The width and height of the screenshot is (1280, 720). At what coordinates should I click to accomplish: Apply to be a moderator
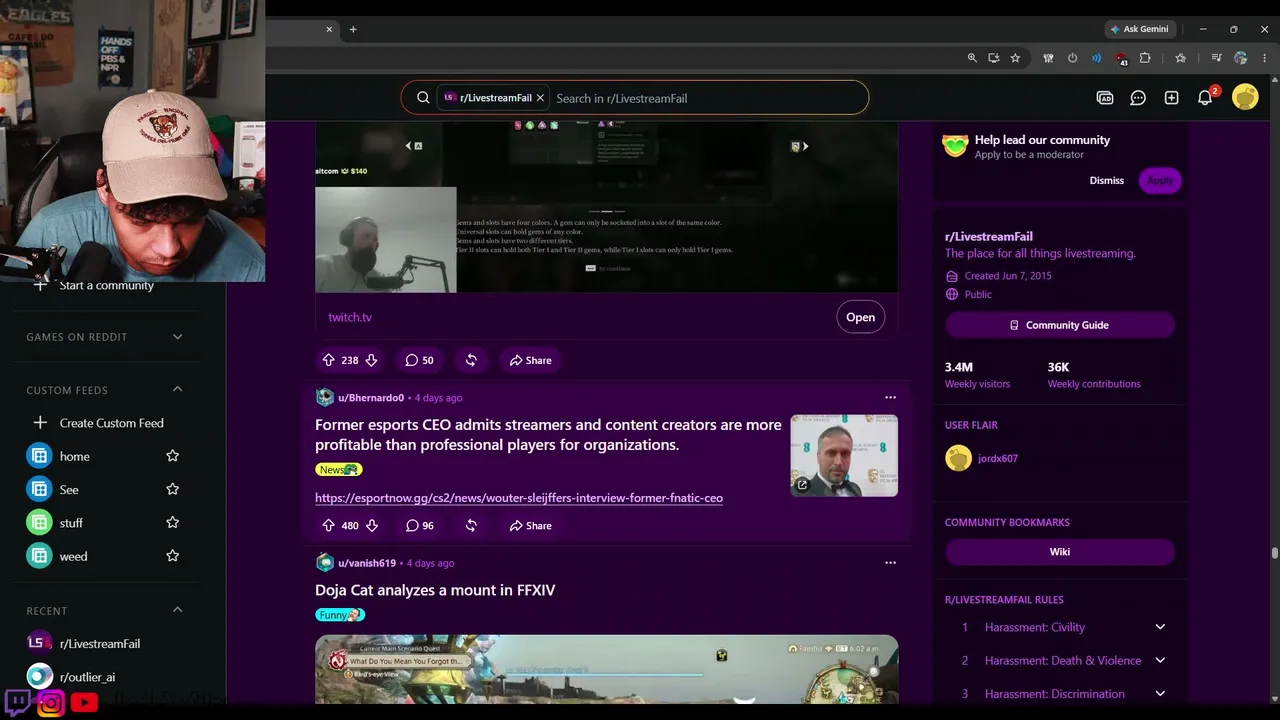coord(1160,180)
